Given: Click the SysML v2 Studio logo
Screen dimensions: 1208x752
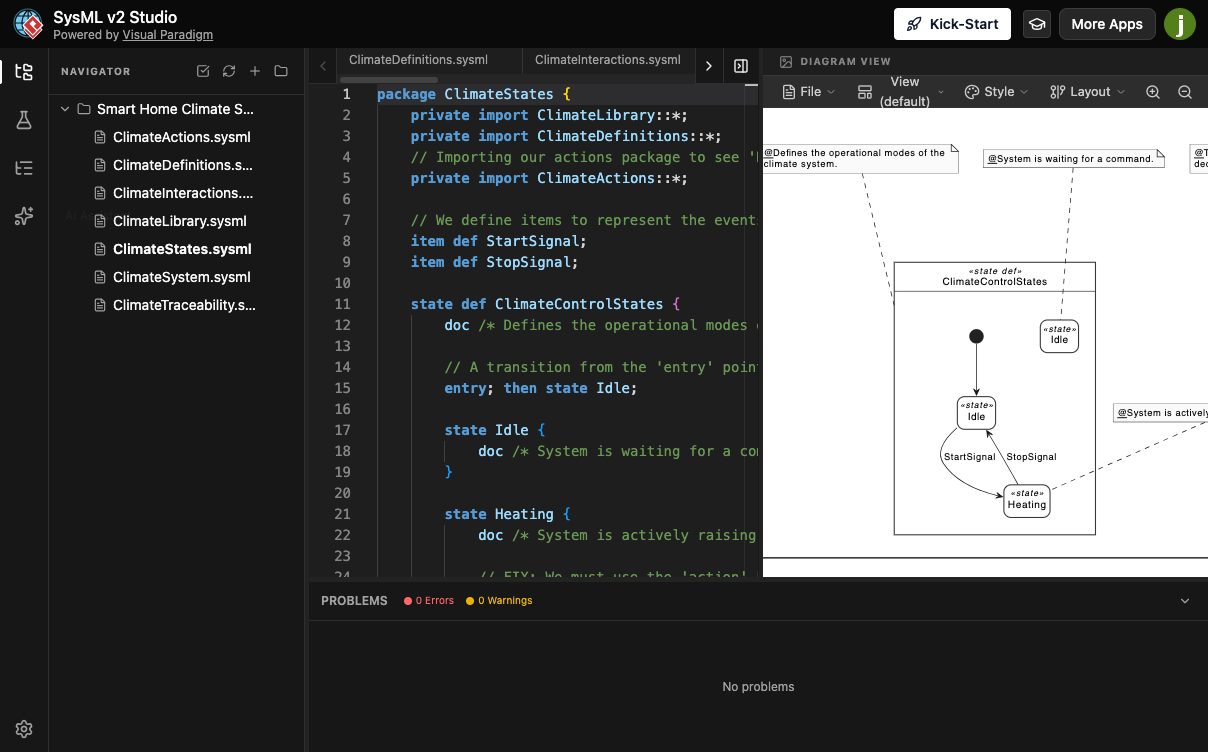Looking at the screenshot, I should pyautogui.click(x=28, y=24).
